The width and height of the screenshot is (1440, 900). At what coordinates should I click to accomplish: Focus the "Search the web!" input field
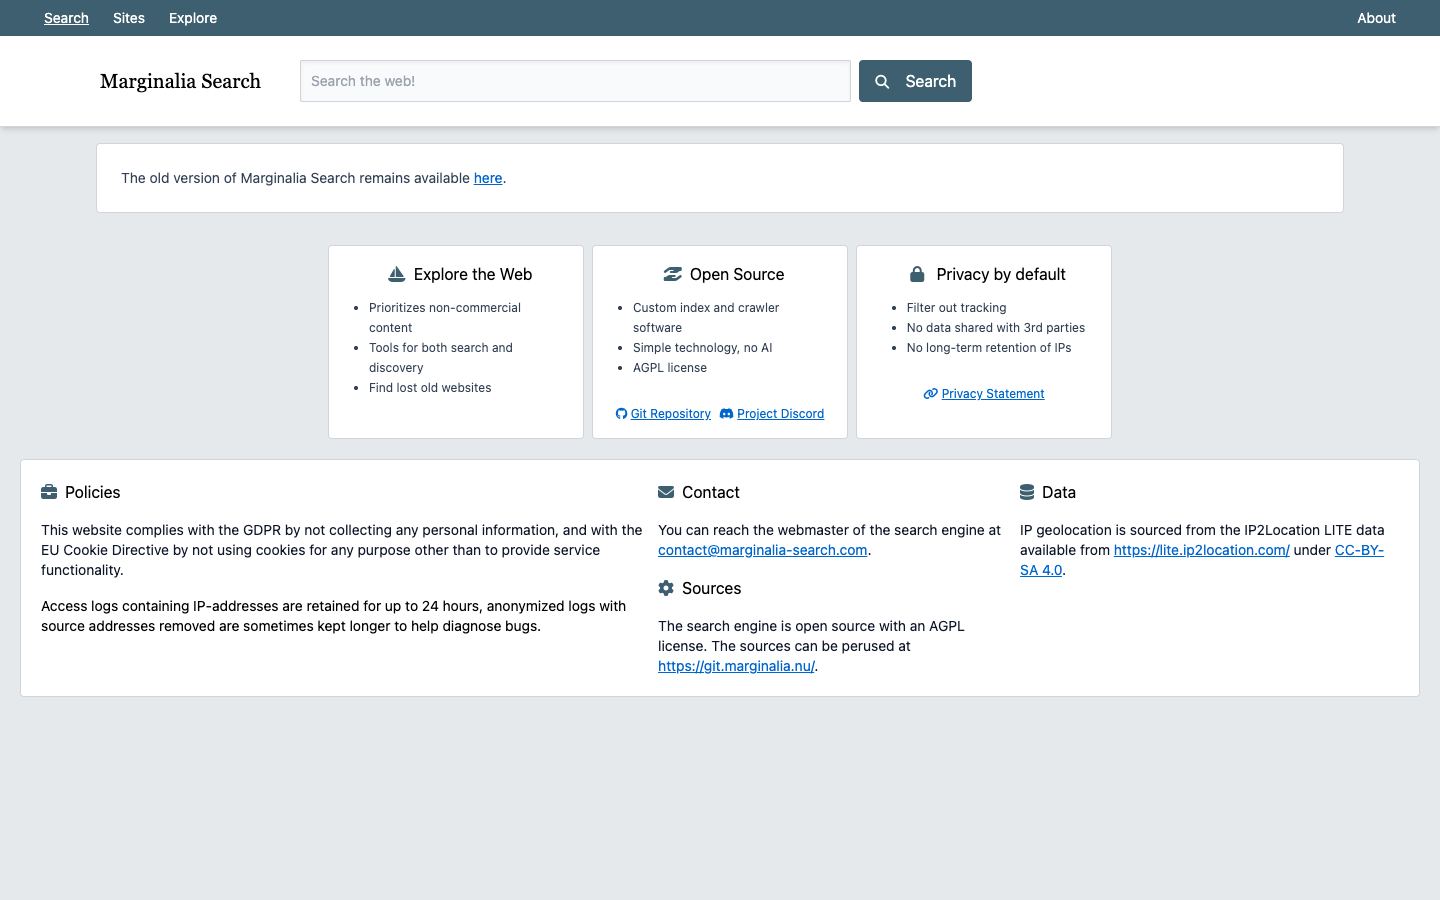[x=575, y=81]
